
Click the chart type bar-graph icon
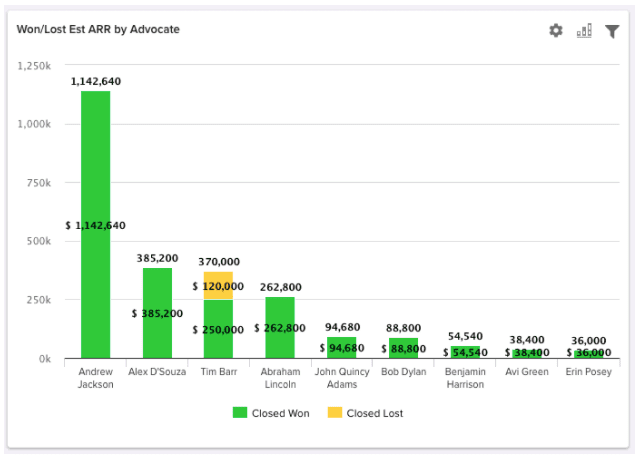pyautogui.click(x=585, y=31)
